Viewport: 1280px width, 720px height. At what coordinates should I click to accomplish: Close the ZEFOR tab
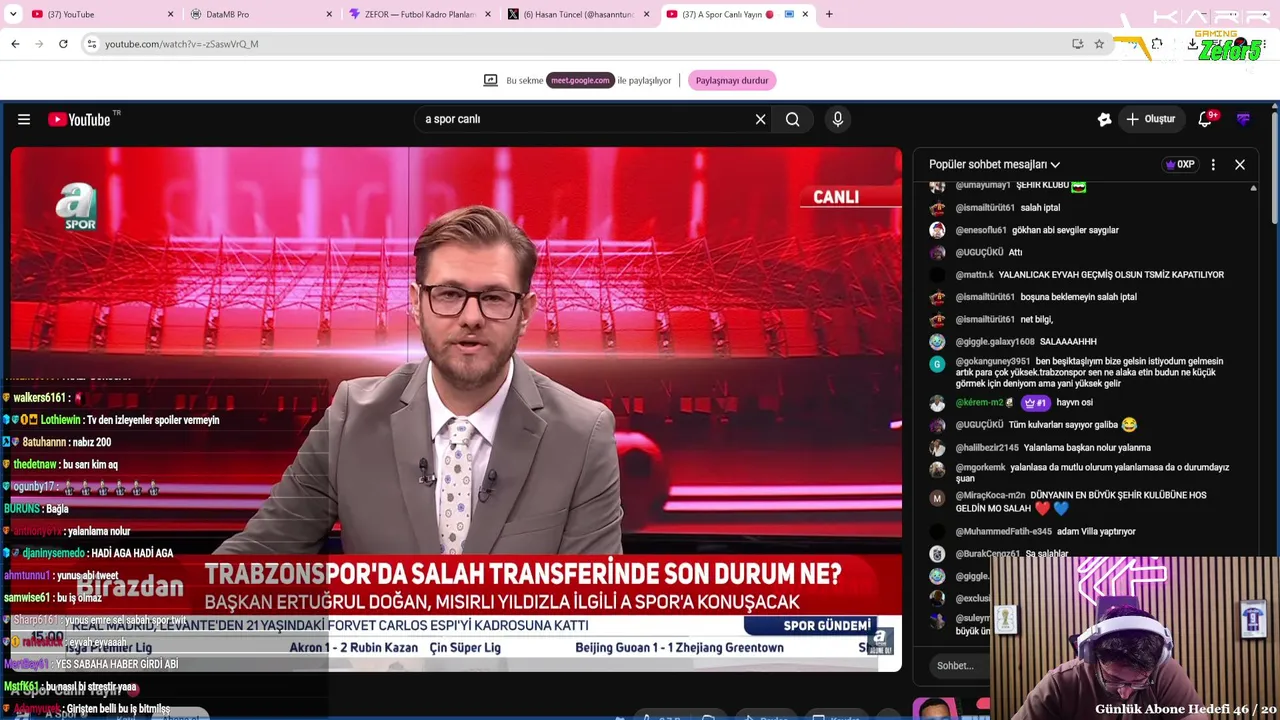point(488,14)
